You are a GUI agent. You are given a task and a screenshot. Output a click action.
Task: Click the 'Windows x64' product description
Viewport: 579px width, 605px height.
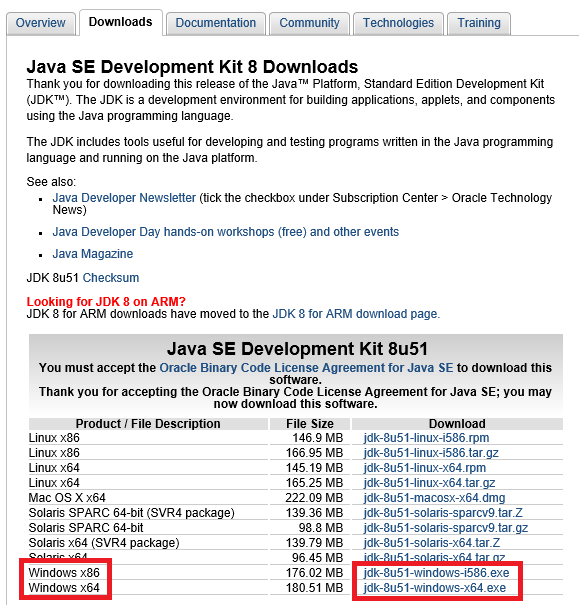[64, 588]
